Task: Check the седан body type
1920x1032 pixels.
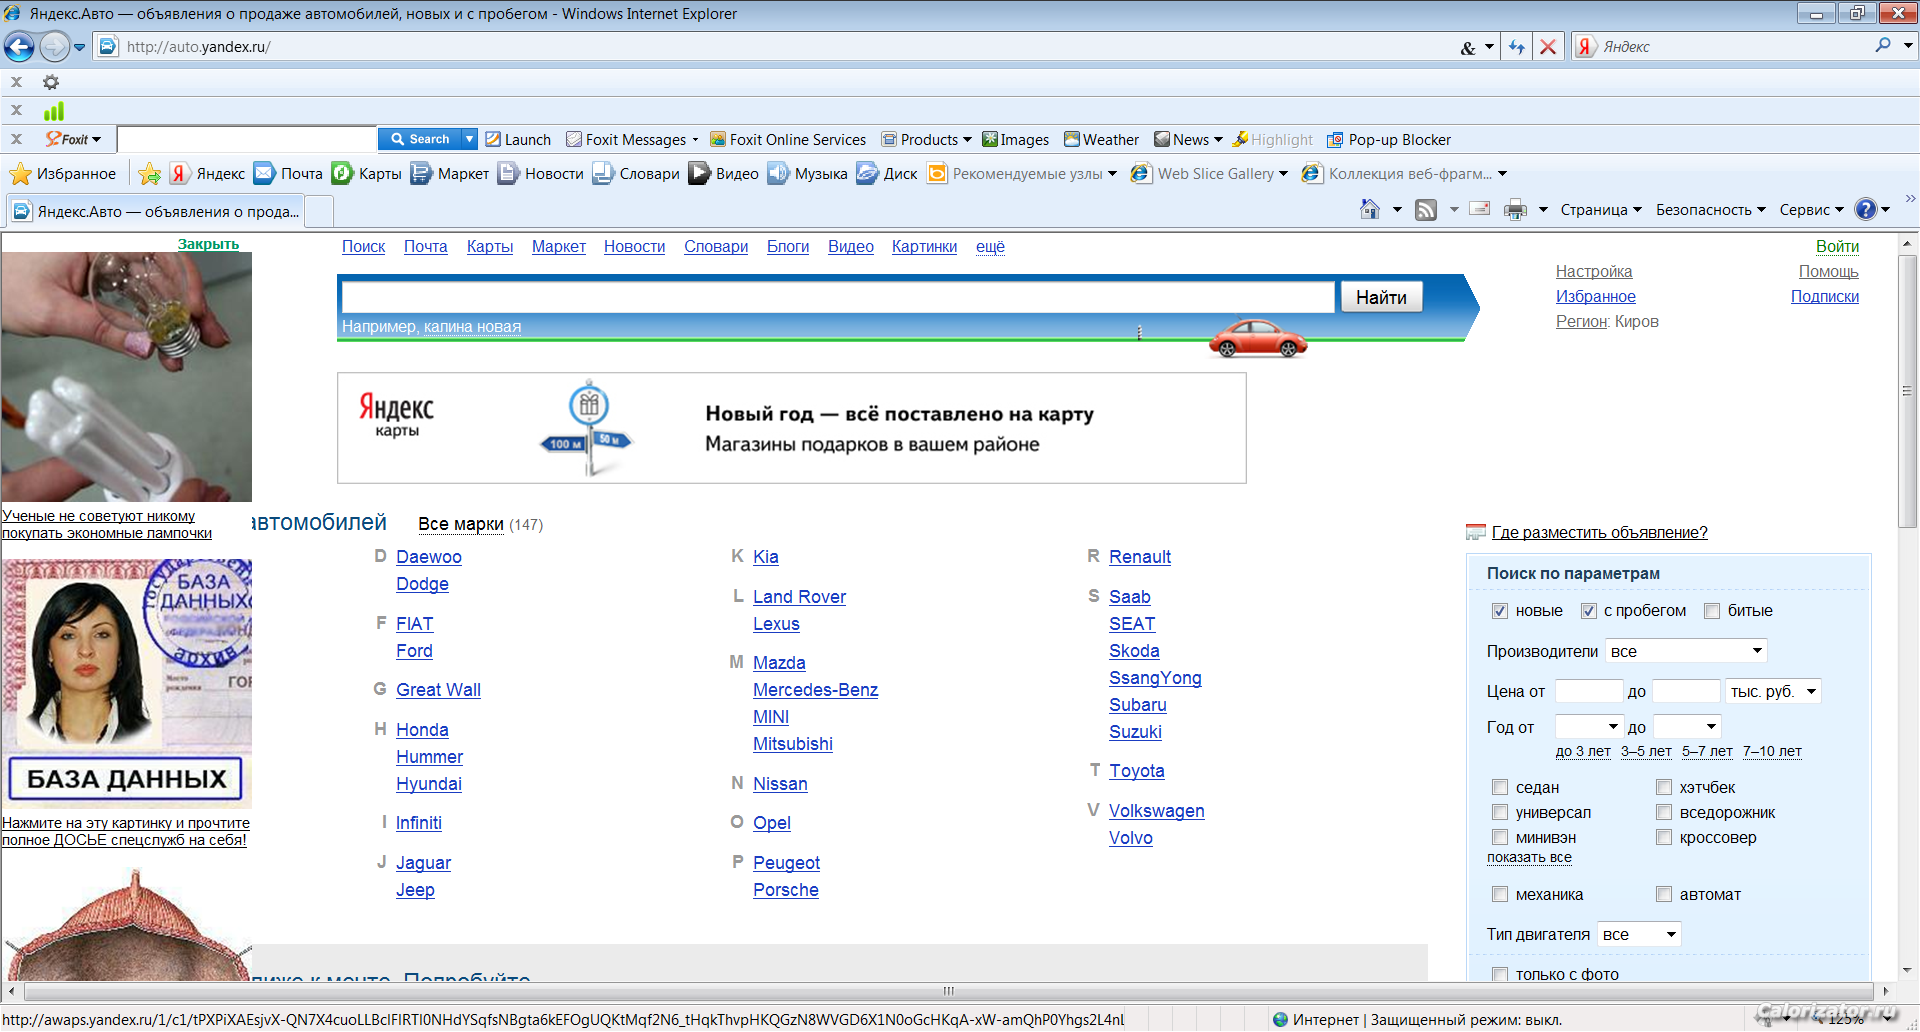Action: click(1500, 787)
